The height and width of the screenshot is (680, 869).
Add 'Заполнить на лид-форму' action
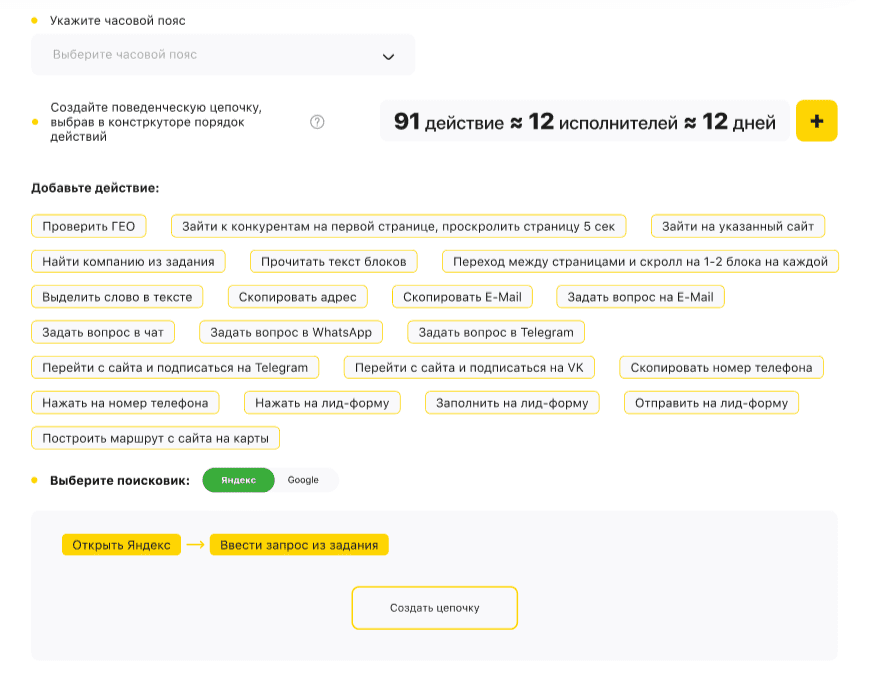(512, 403)
